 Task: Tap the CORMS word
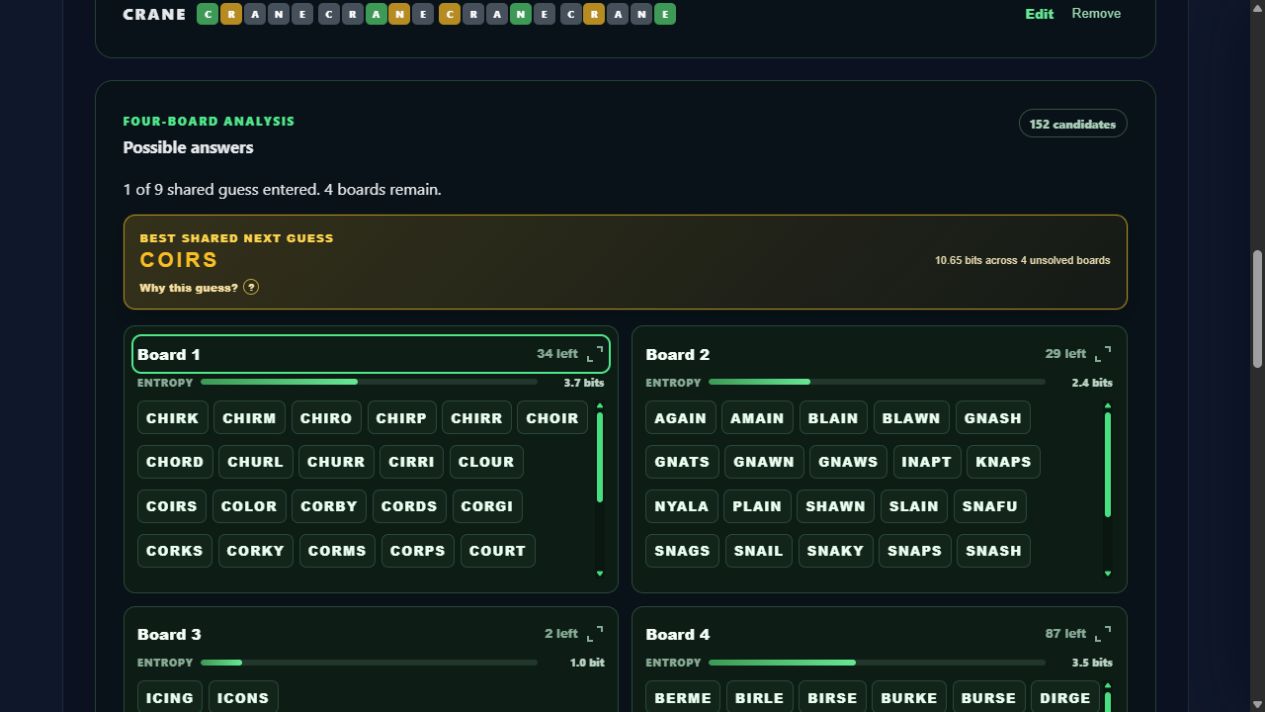337,551
